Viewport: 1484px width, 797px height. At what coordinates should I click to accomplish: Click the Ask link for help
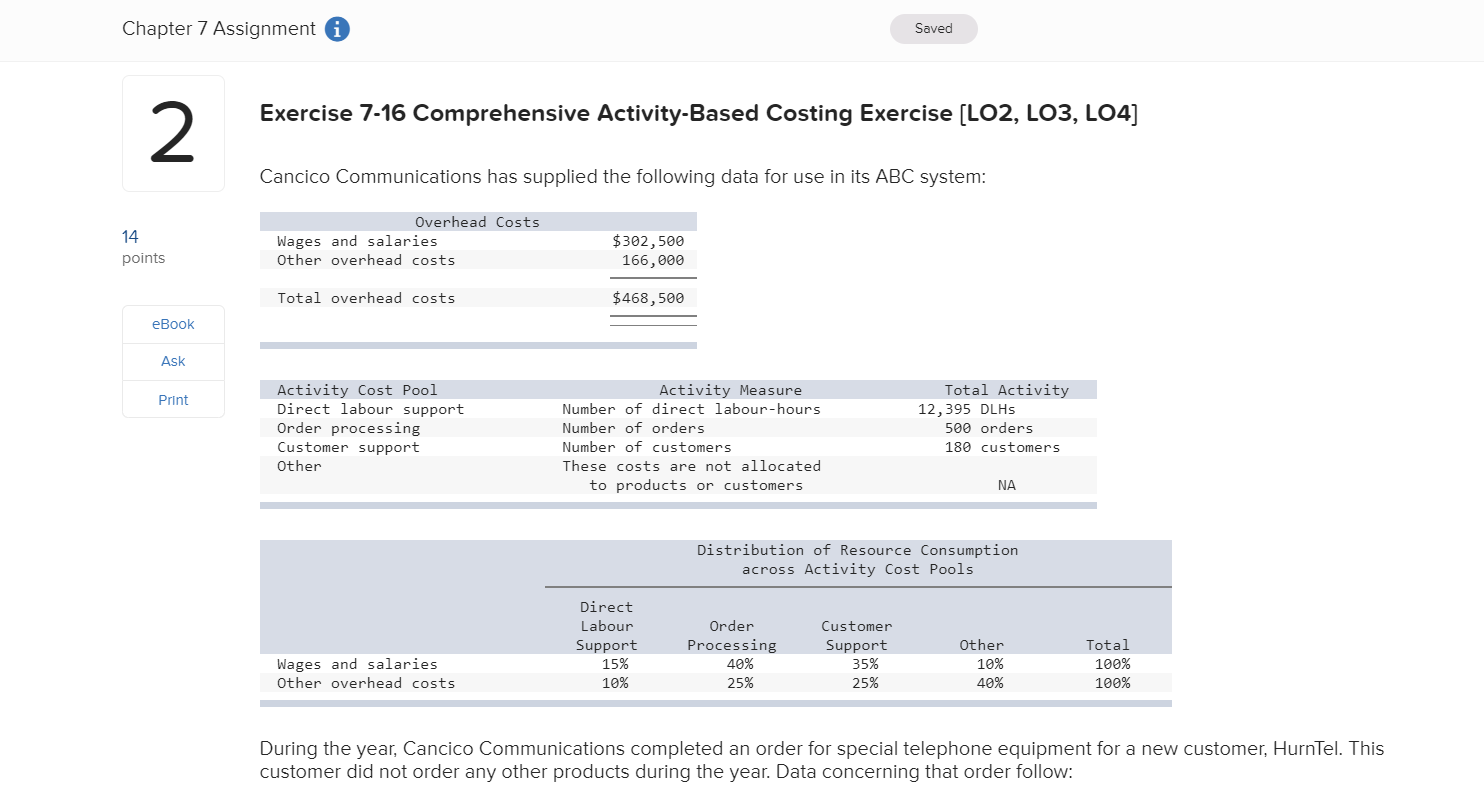[172, 361]
